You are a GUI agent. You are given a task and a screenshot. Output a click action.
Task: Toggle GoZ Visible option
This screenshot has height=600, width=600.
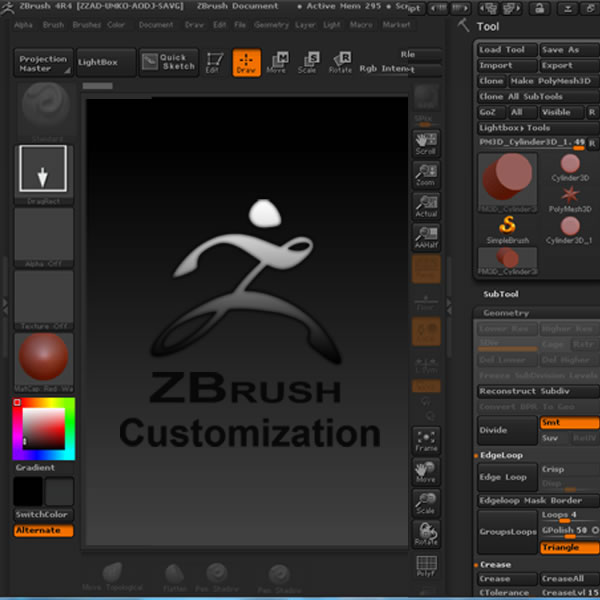561,112
